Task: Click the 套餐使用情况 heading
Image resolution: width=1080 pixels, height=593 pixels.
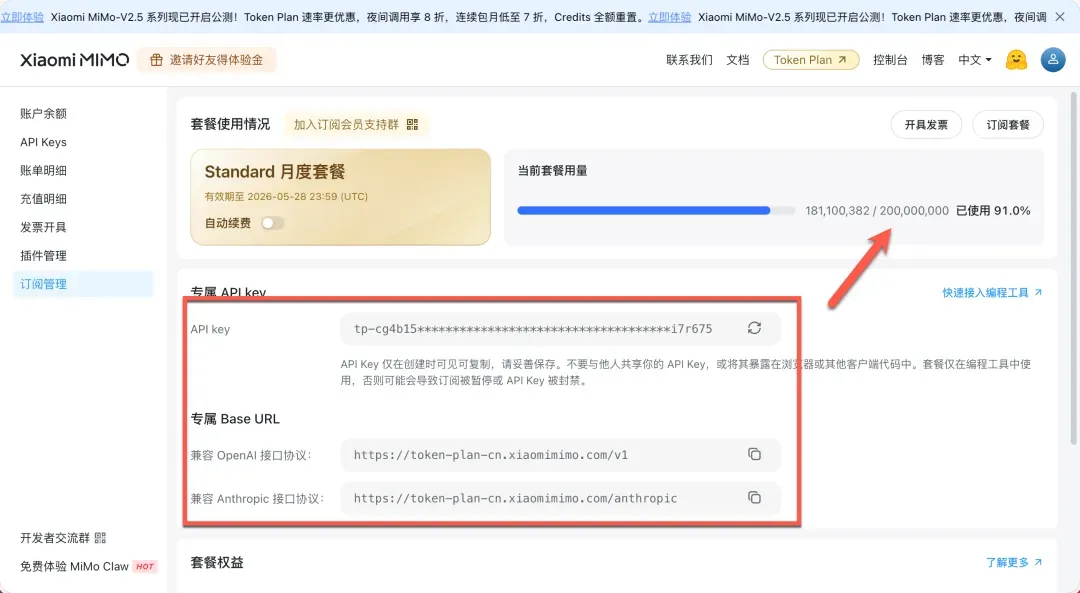Action: pyautogui.click(x=230, y=125)
